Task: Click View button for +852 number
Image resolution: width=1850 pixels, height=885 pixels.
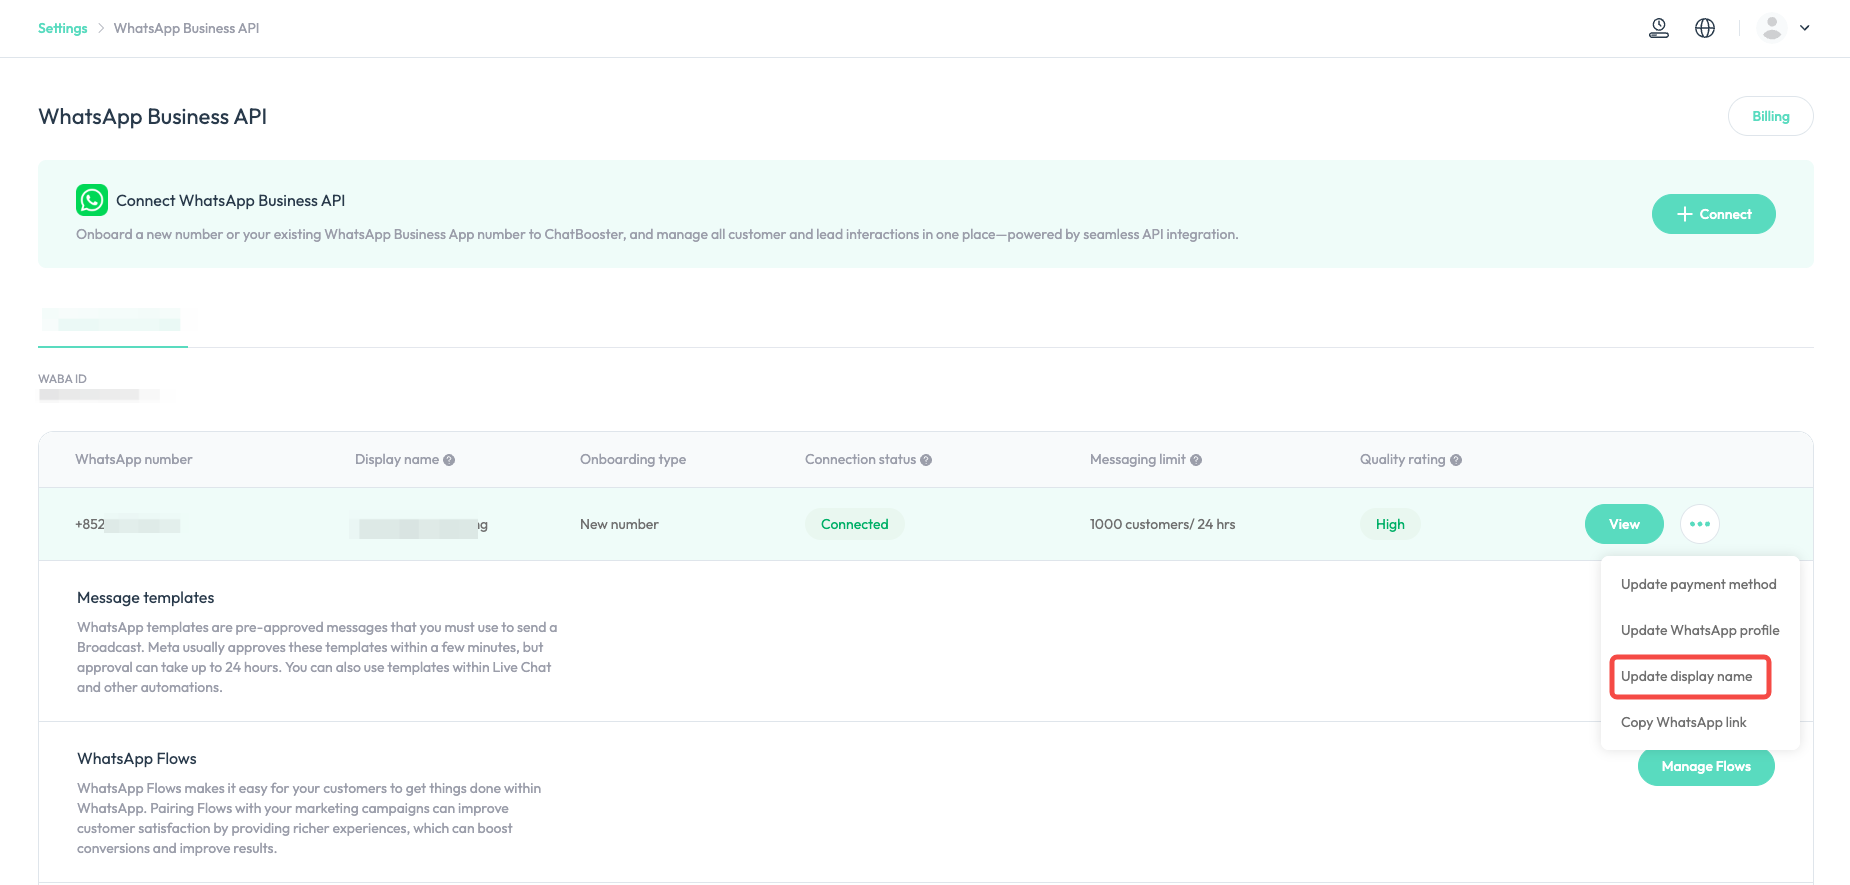Action: pyautogui.click(x=1624, y=524)
